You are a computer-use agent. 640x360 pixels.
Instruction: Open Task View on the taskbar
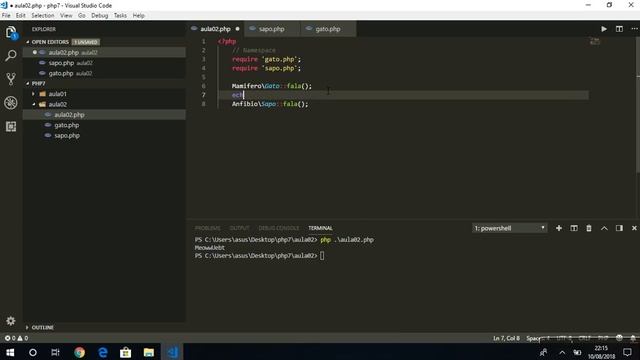pyautogui.click(x=55, y=352)
